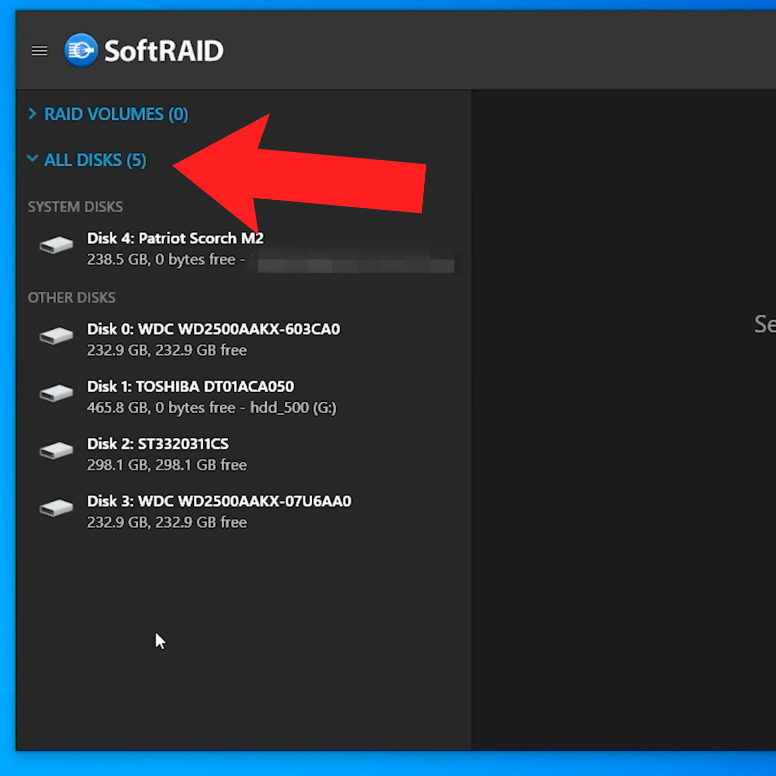Image resolution: width=776 pixels, height=776 pixels.
Task: Select the Disk 2 ST3320311CS drive icon
Action: [56, 451]
